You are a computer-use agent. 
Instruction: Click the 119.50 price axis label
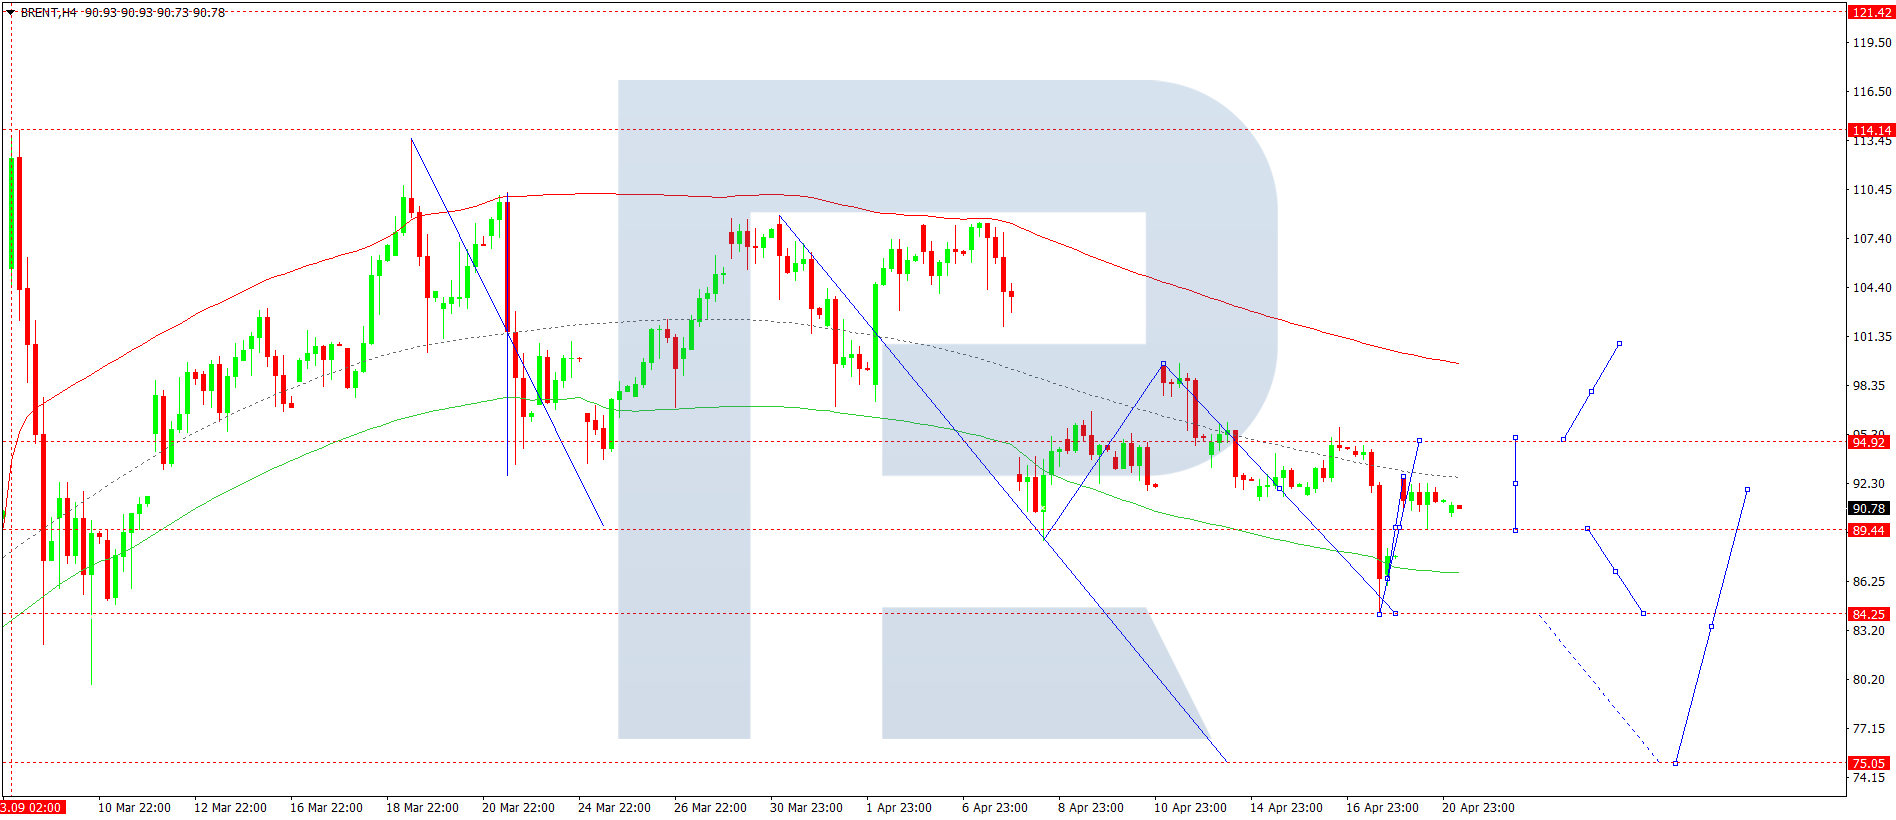tap(1871, 43)
